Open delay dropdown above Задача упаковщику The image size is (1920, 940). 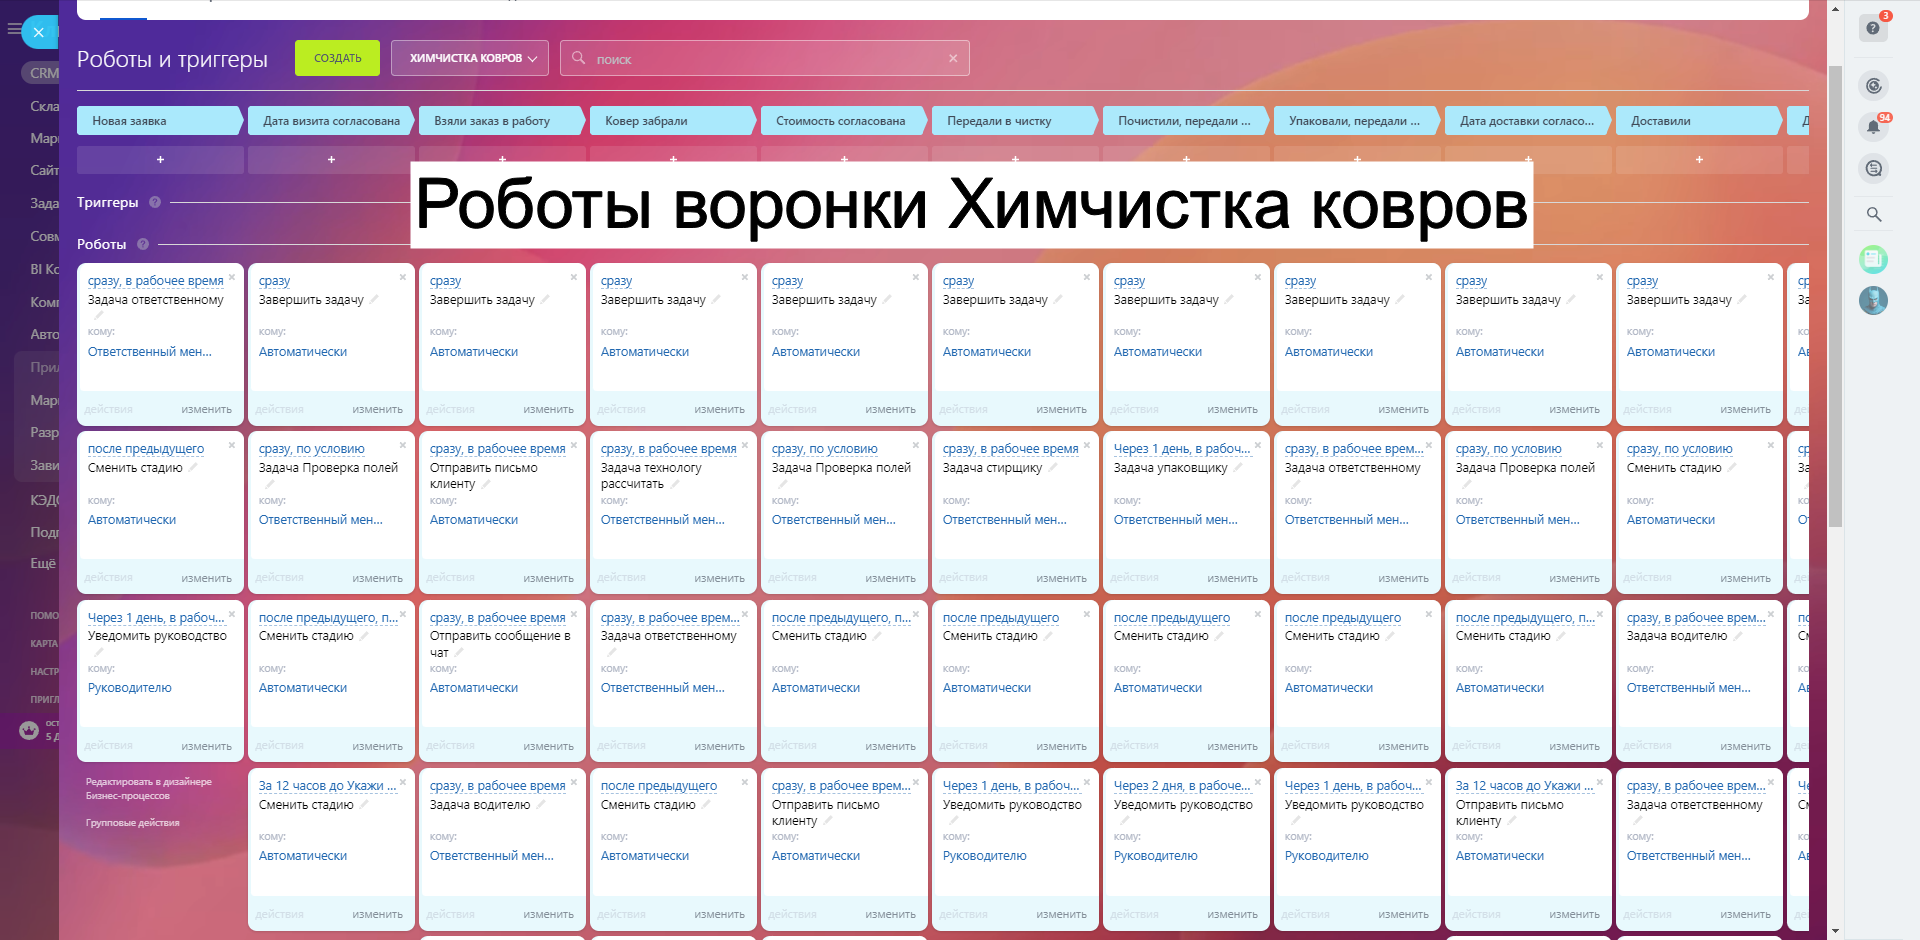pos(1181,449)
